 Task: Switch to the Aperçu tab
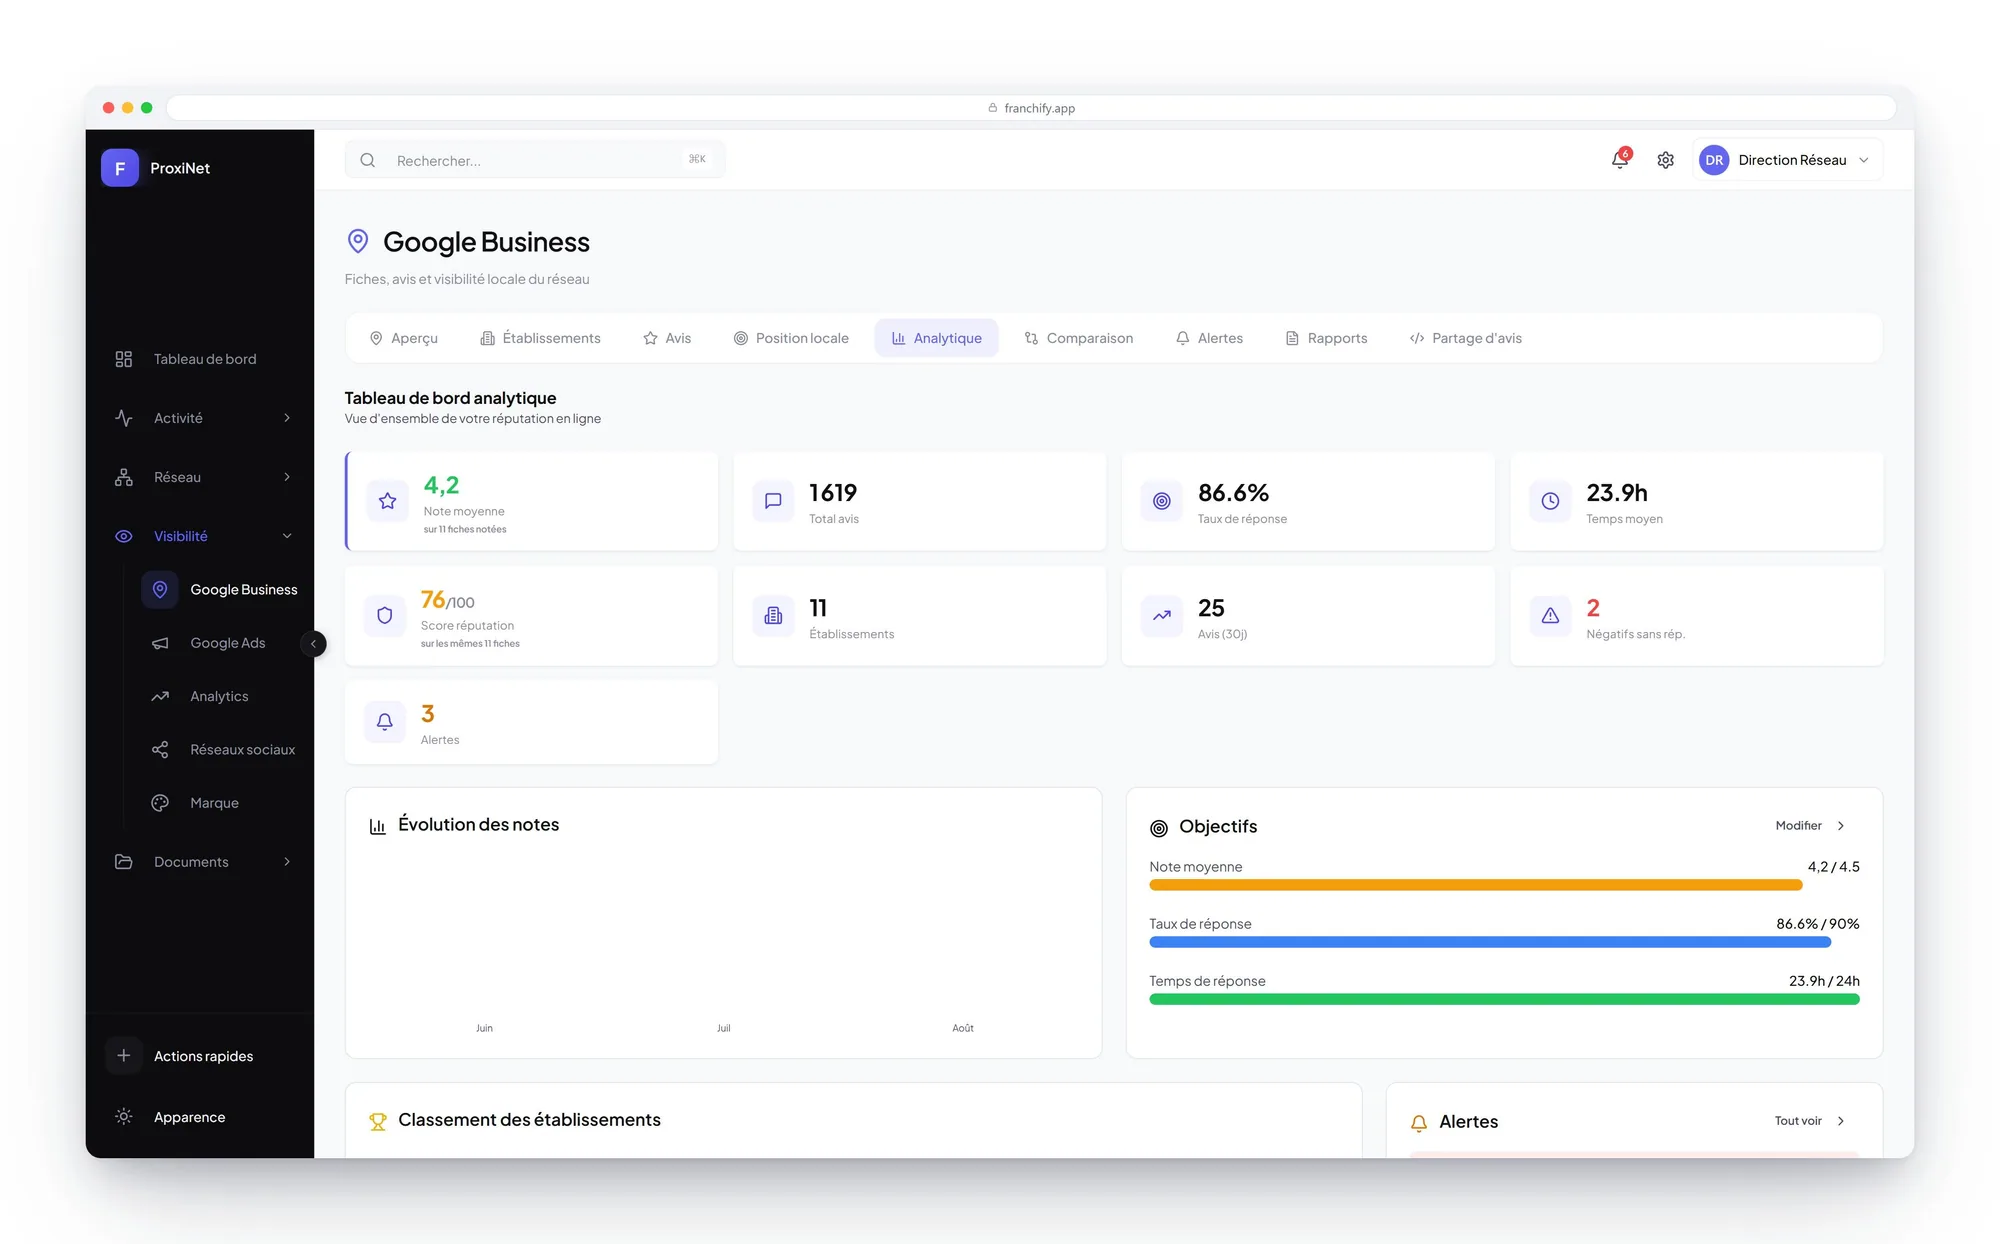pyautogui.click(x=404, y=338)
